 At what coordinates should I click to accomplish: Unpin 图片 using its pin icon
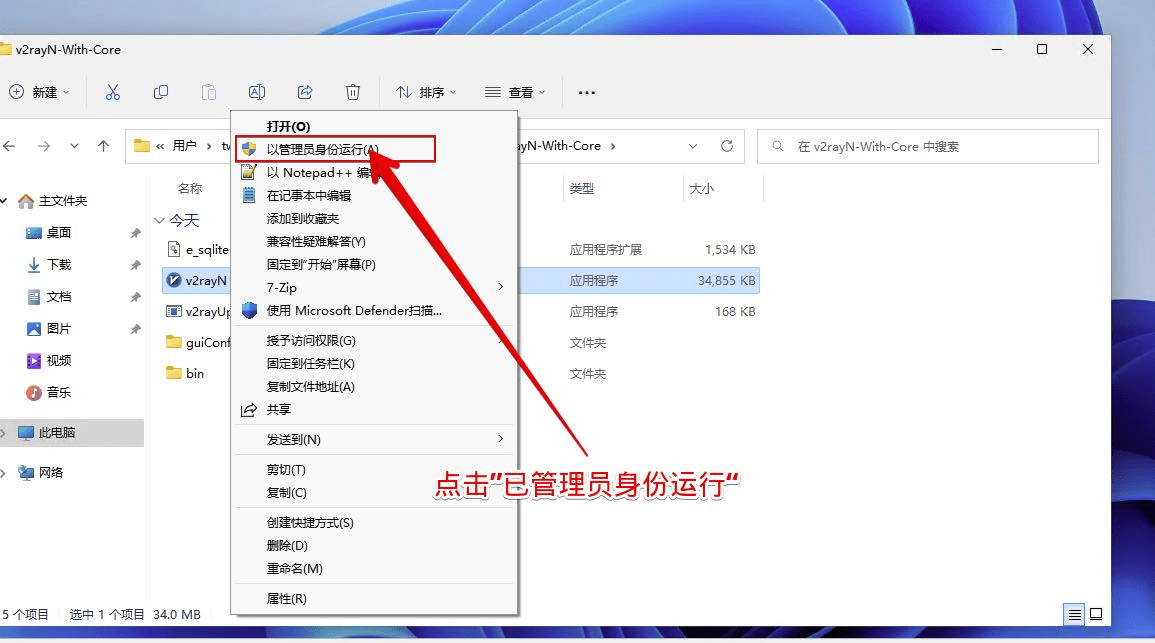(136, 328)
